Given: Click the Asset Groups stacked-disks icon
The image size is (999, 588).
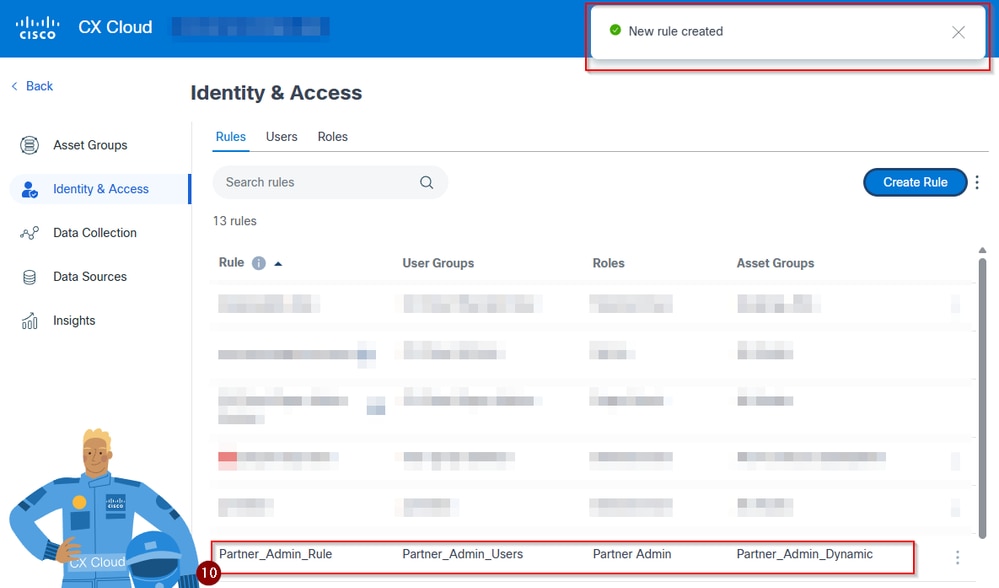Looking at the screenshot, I should point(29,145).
